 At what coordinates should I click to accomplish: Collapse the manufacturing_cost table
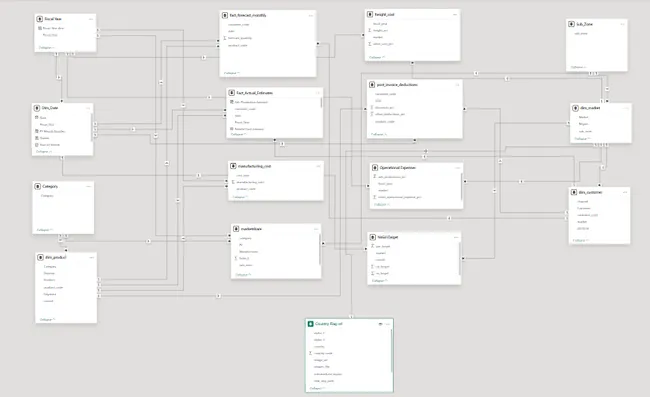tap(240, 197)
